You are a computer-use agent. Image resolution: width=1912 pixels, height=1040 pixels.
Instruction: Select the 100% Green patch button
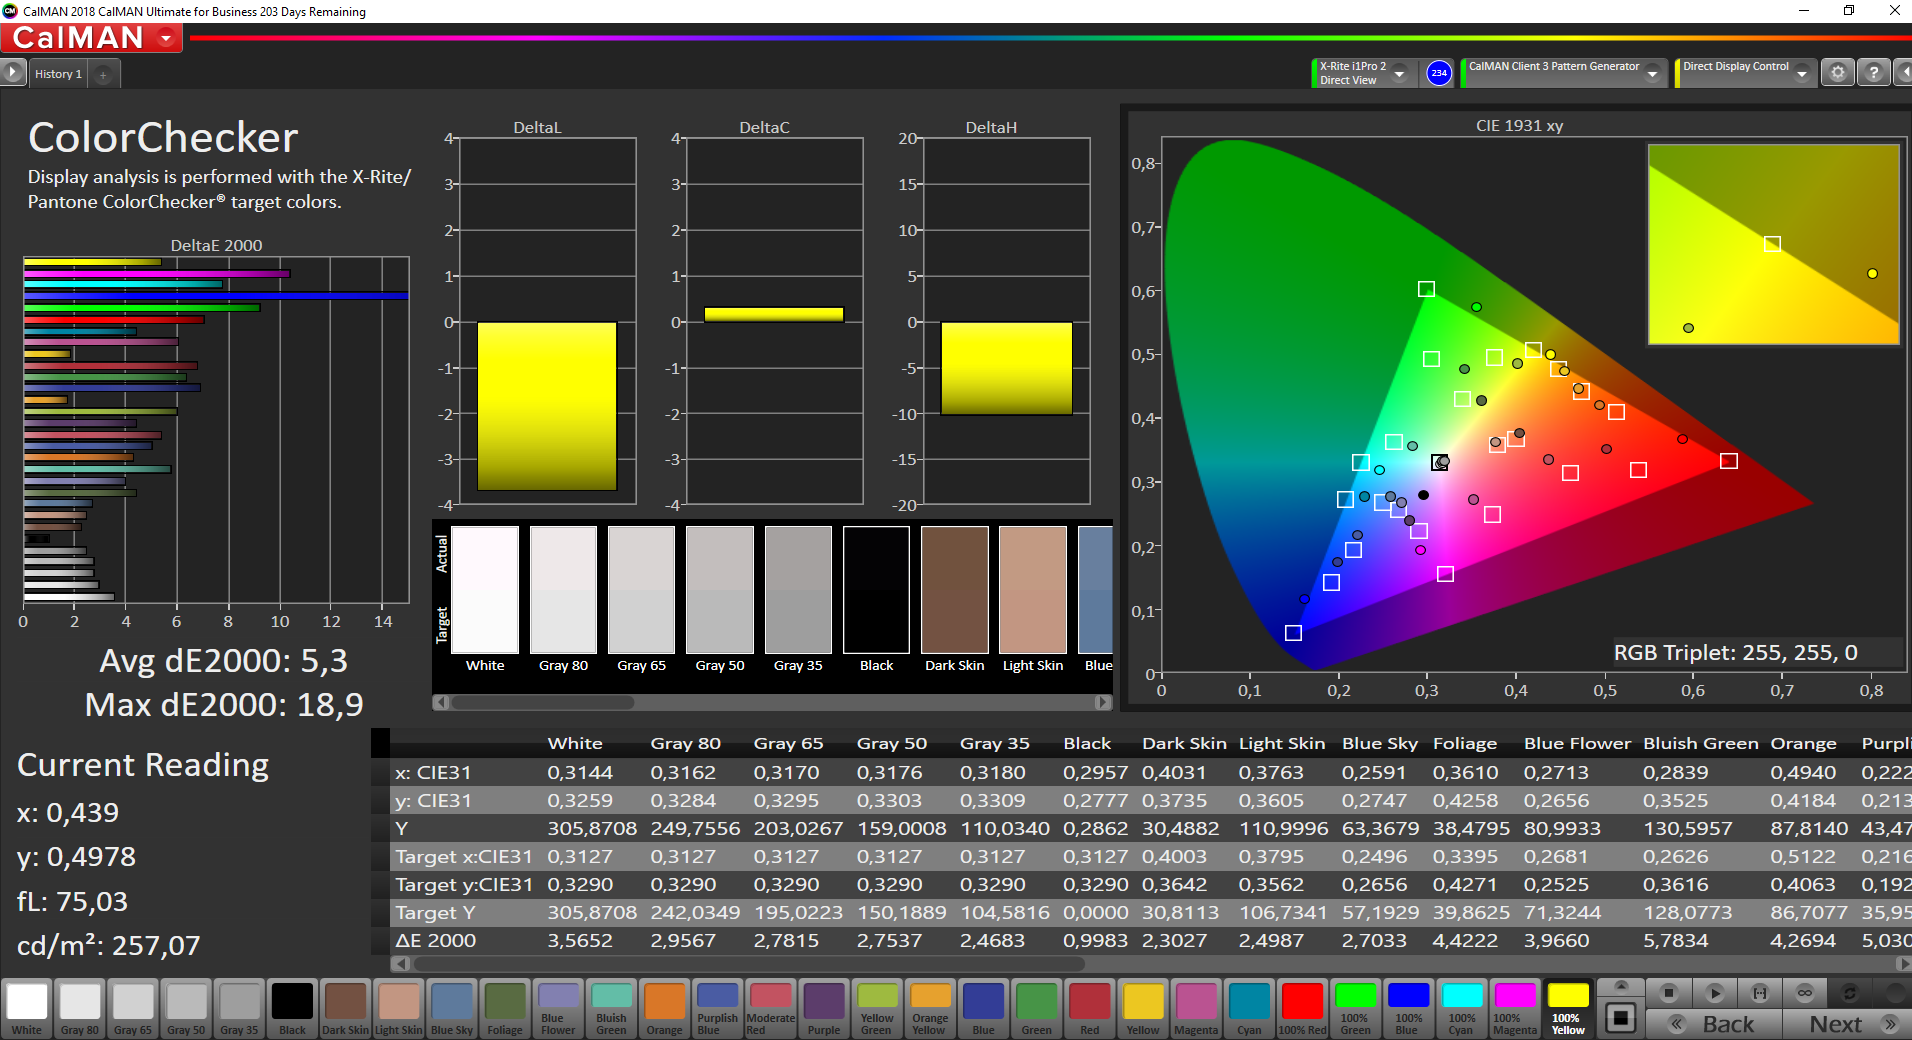click(1355, 1009)
